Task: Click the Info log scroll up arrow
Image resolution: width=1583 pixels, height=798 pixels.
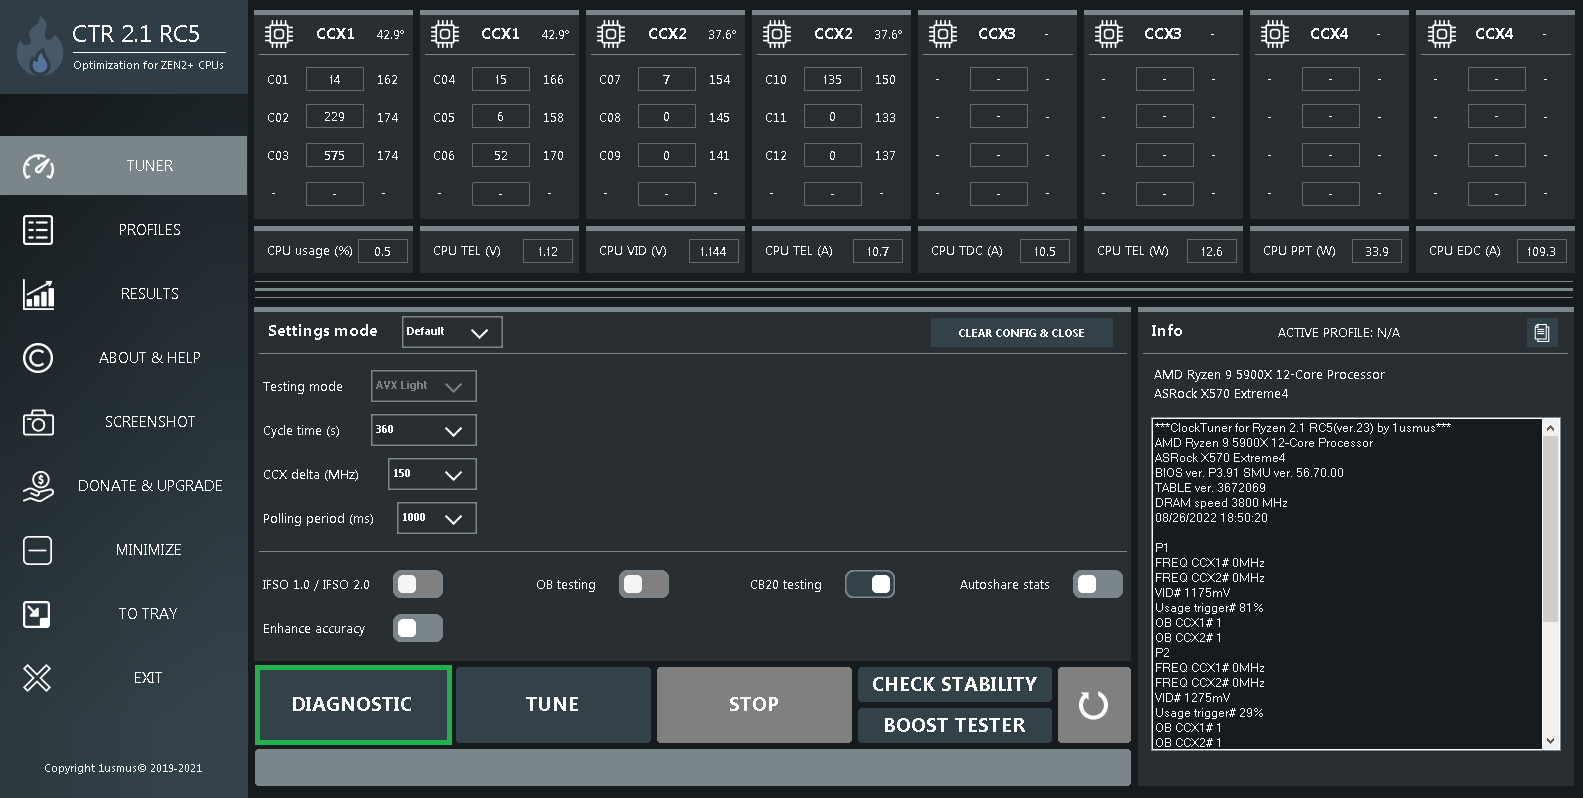Action: click(x=1550, y=427)
